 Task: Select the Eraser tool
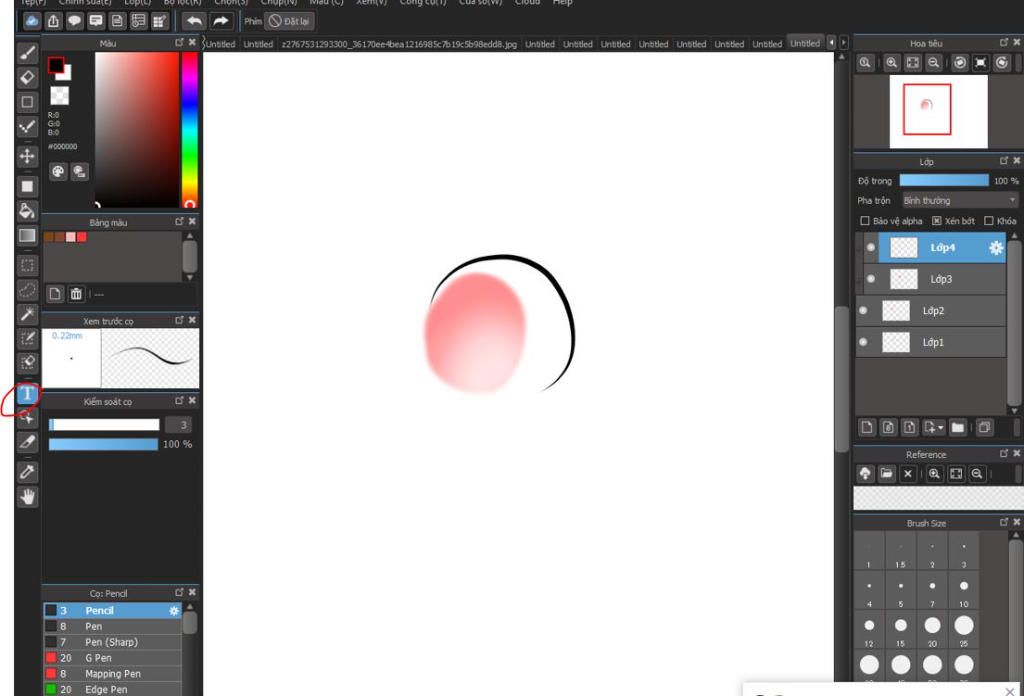coord(27,78)
